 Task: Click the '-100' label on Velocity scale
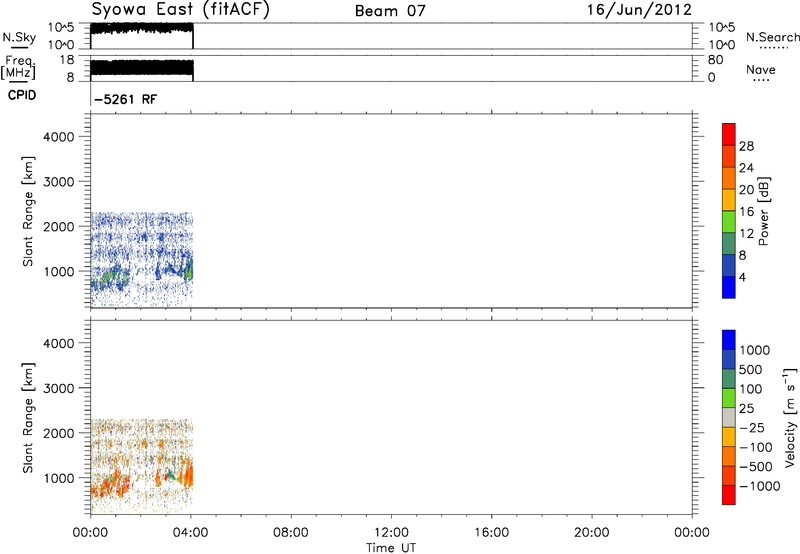756,447
